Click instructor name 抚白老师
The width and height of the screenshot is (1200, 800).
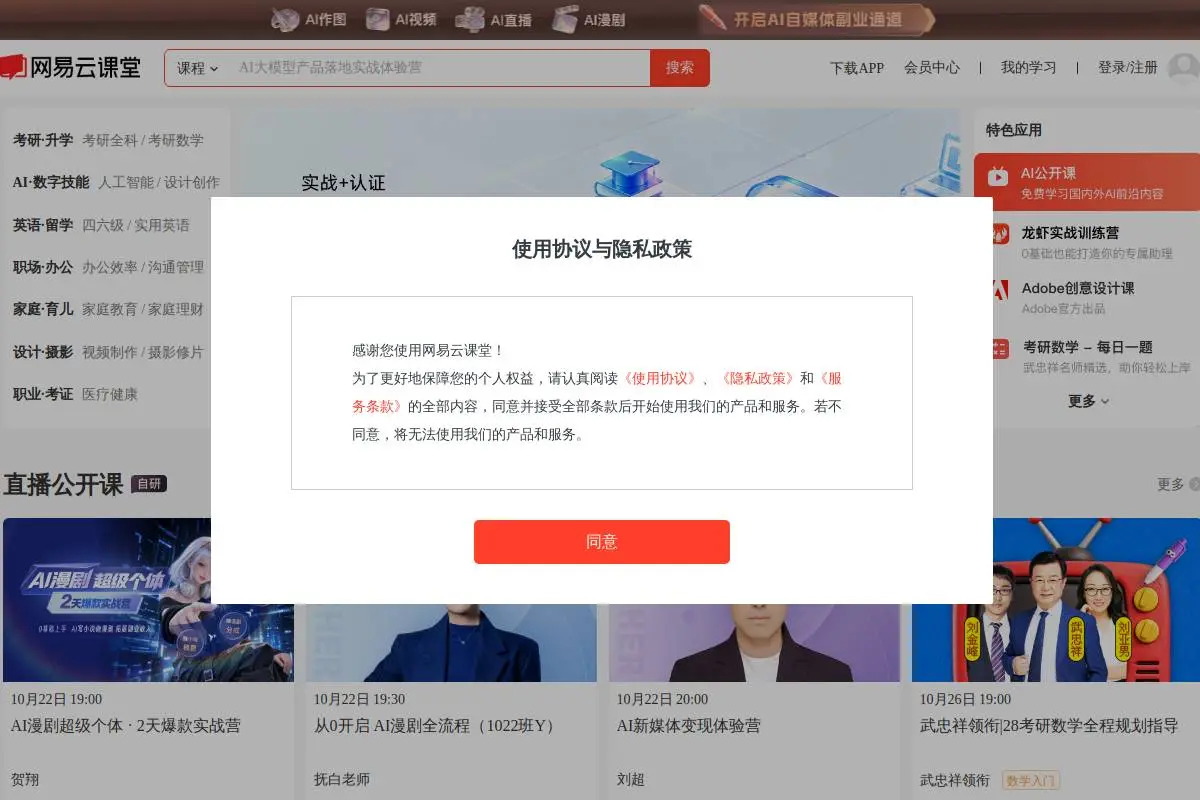pyautogui.click(x=342, y=780)
